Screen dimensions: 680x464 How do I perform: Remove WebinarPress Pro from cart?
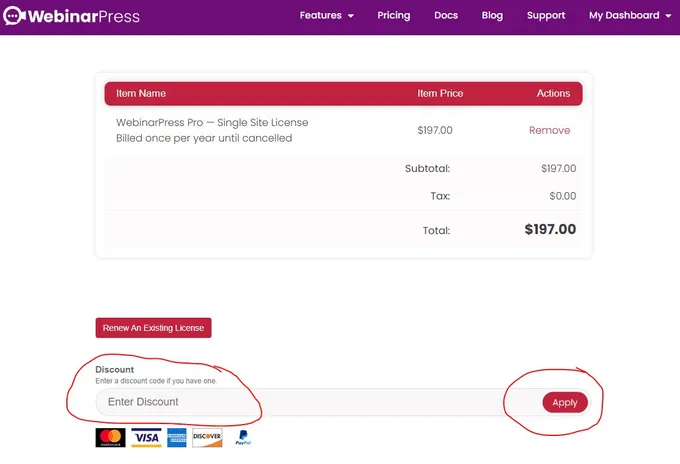tap(549, 131)
